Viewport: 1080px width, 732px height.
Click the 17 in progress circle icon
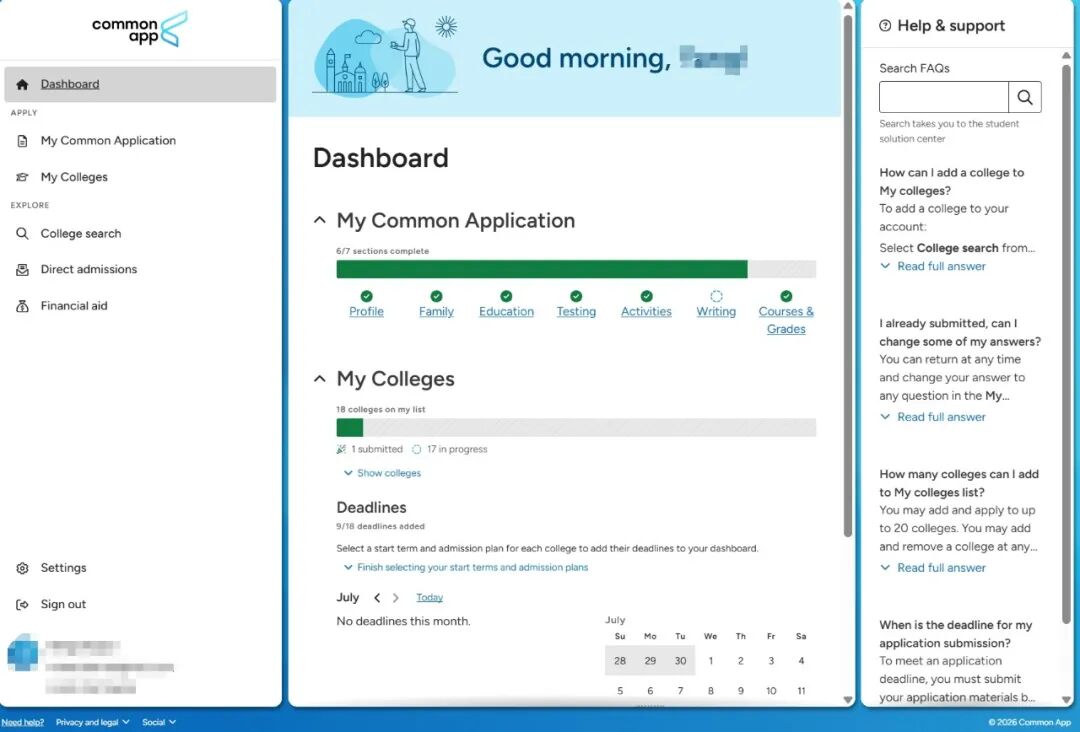coord(417,449)
